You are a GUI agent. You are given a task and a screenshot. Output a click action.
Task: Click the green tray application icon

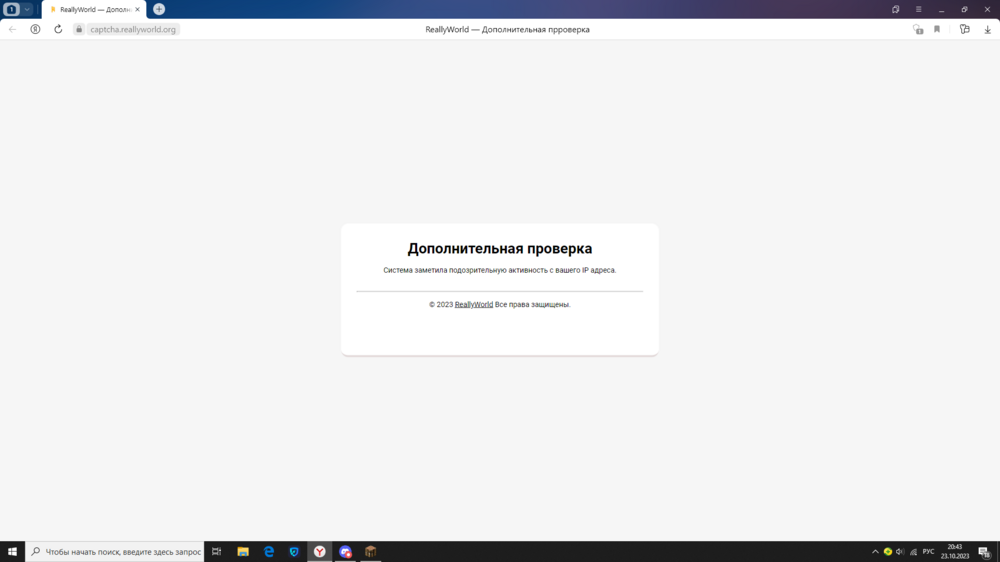[888, 552]
